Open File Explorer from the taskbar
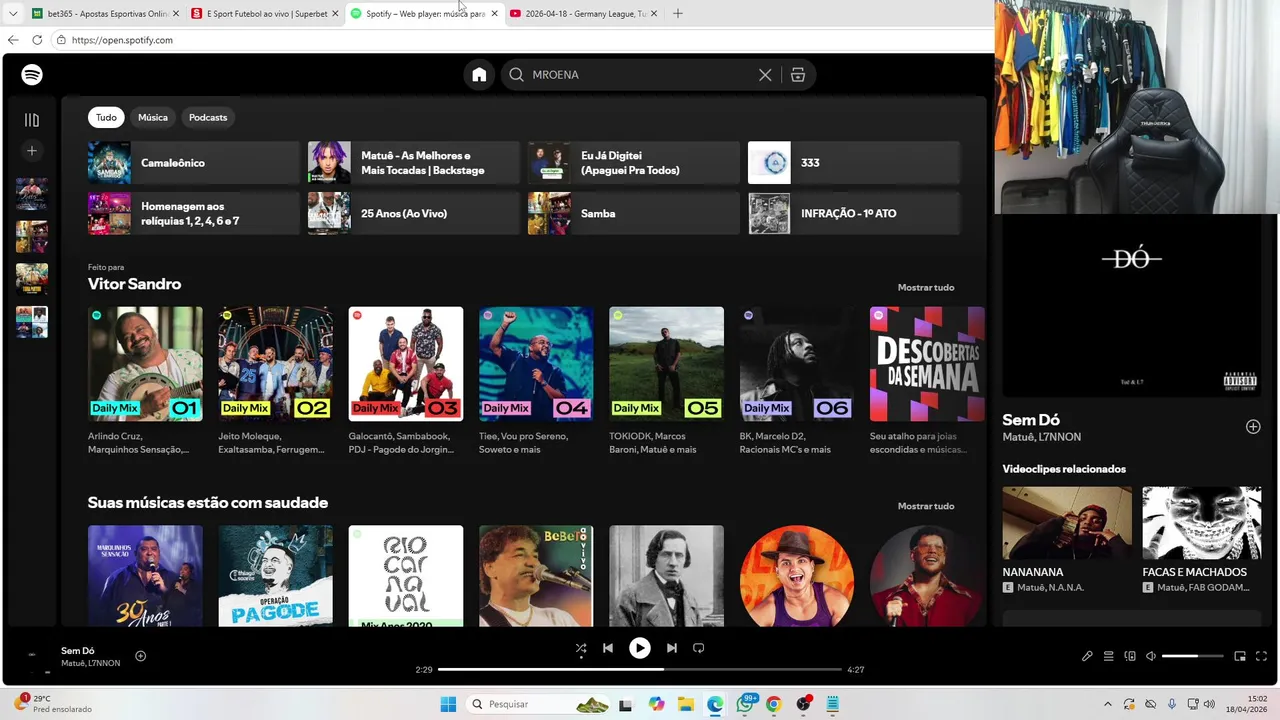Viewport: 1280px width, 720px height. click(x=685, y=704)
